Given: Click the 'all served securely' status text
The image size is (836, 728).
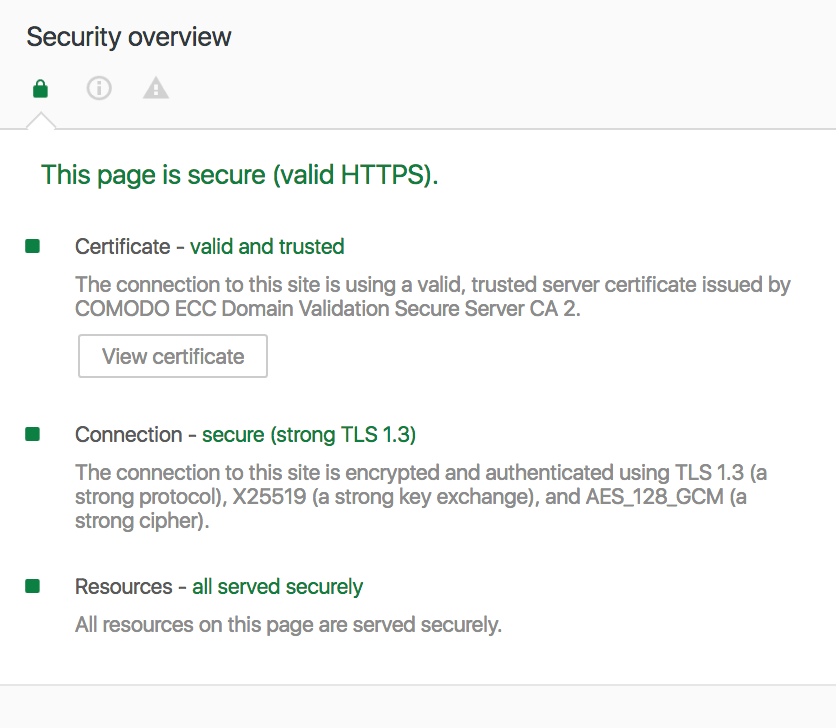Looking at the screenshot, I should pos(278,587).
